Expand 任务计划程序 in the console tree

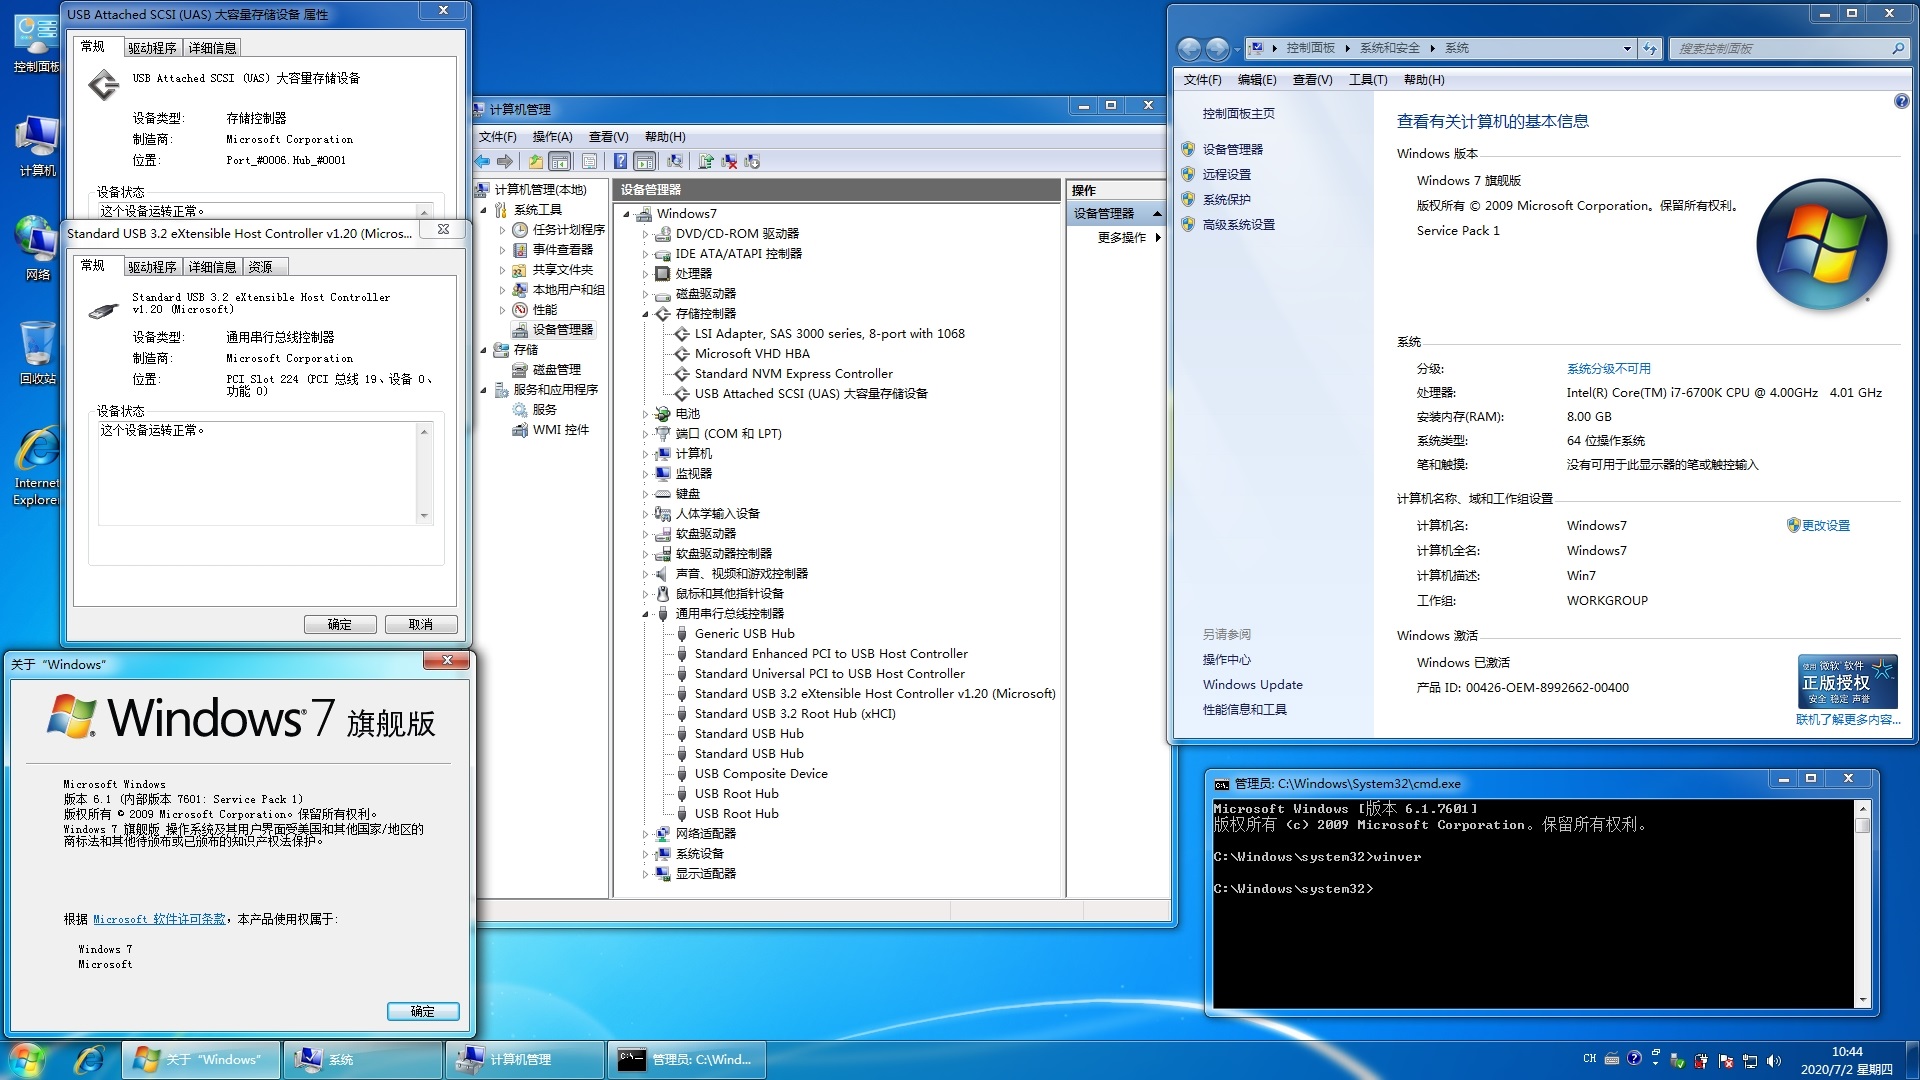coord(502,230)
